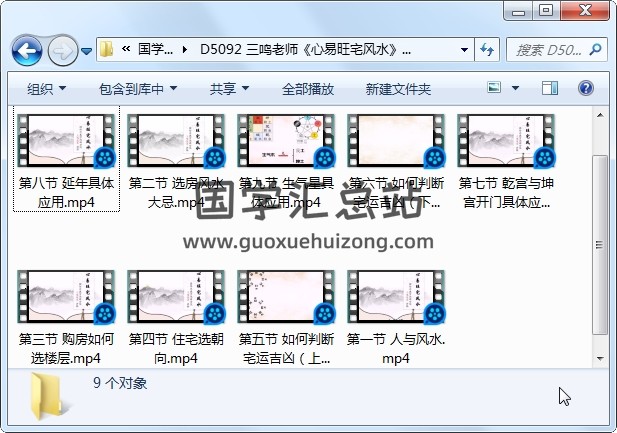
Task: Click the scrollbar up arrow
Action: (600, 115)
